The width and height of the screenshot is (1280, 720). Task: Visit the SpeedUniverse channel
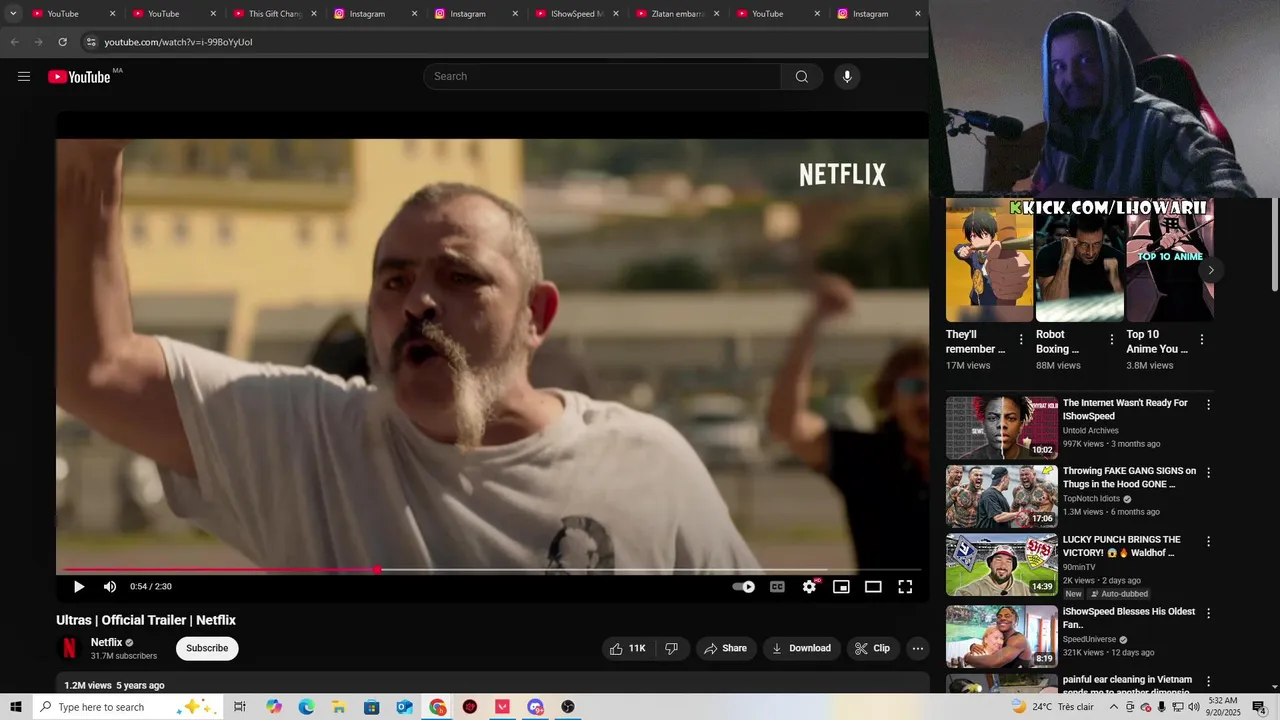(x=1090, y=640)
